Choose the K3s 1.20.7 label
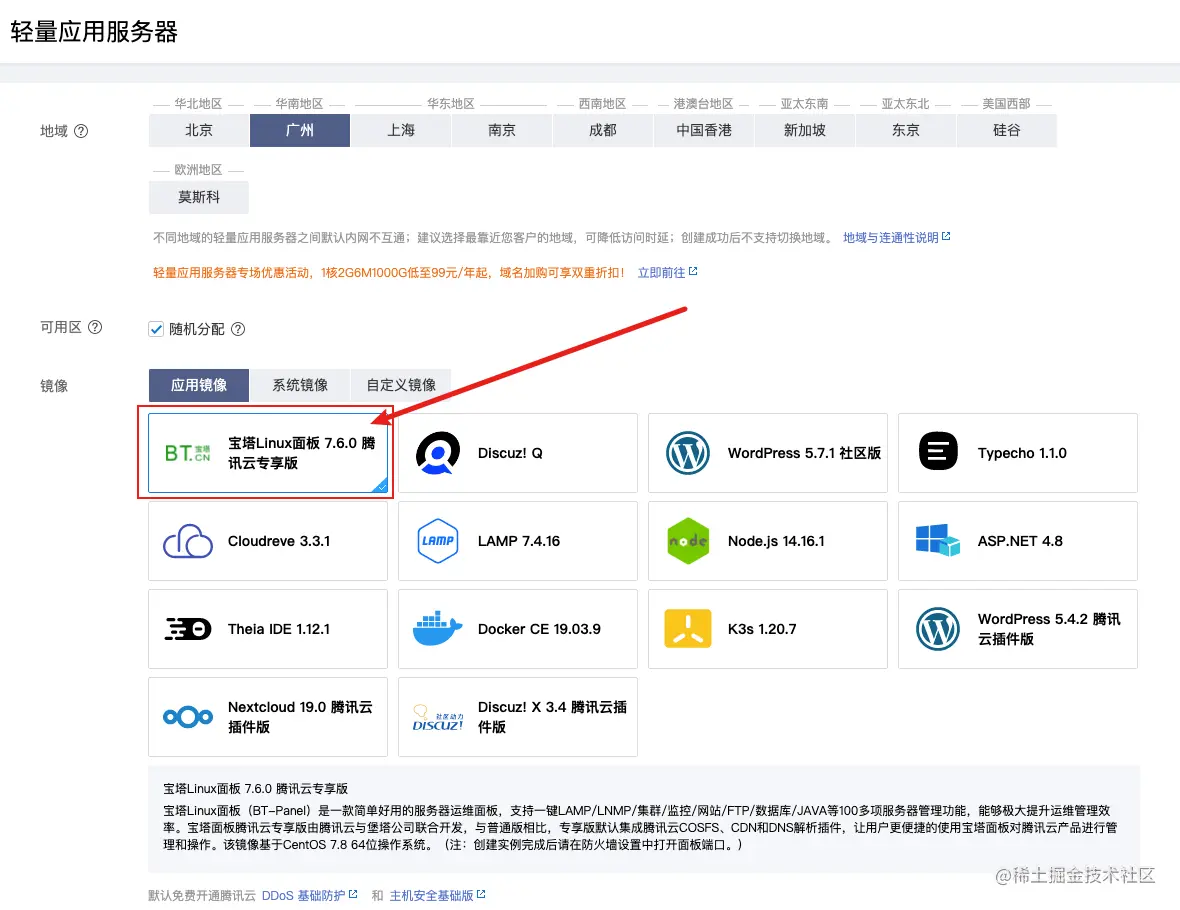The image size is (1180, 910). click(x=762, y=629)
